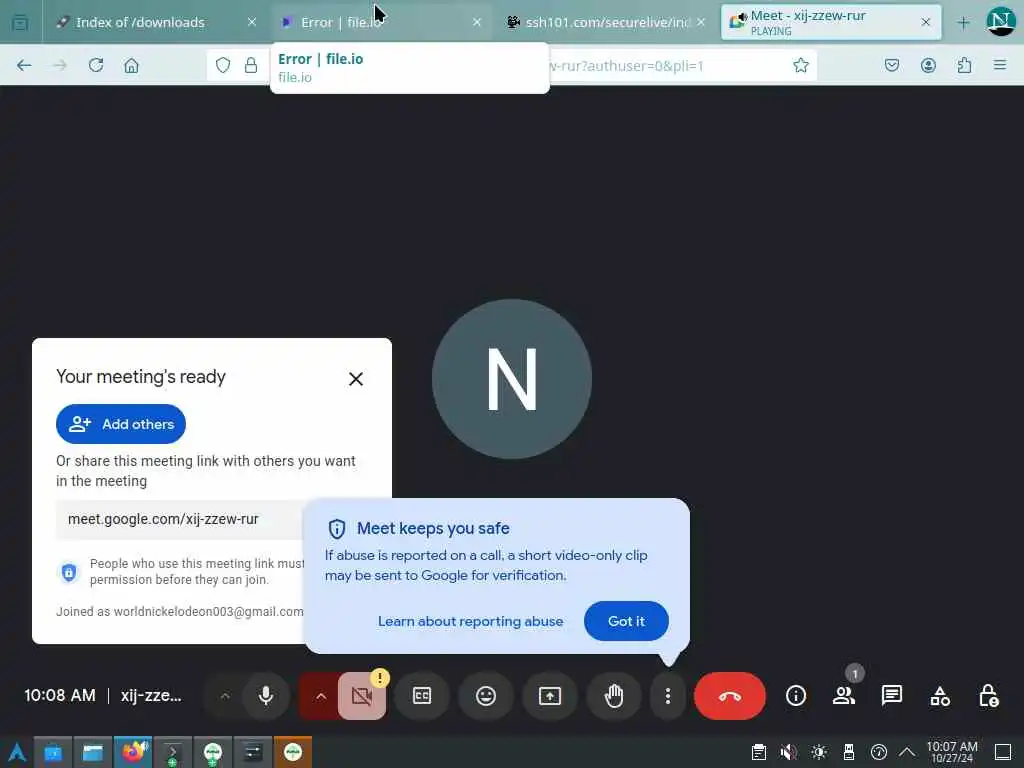1024x768 pixels.
Task: Close the Meet tab
Action: coord(925,22)
